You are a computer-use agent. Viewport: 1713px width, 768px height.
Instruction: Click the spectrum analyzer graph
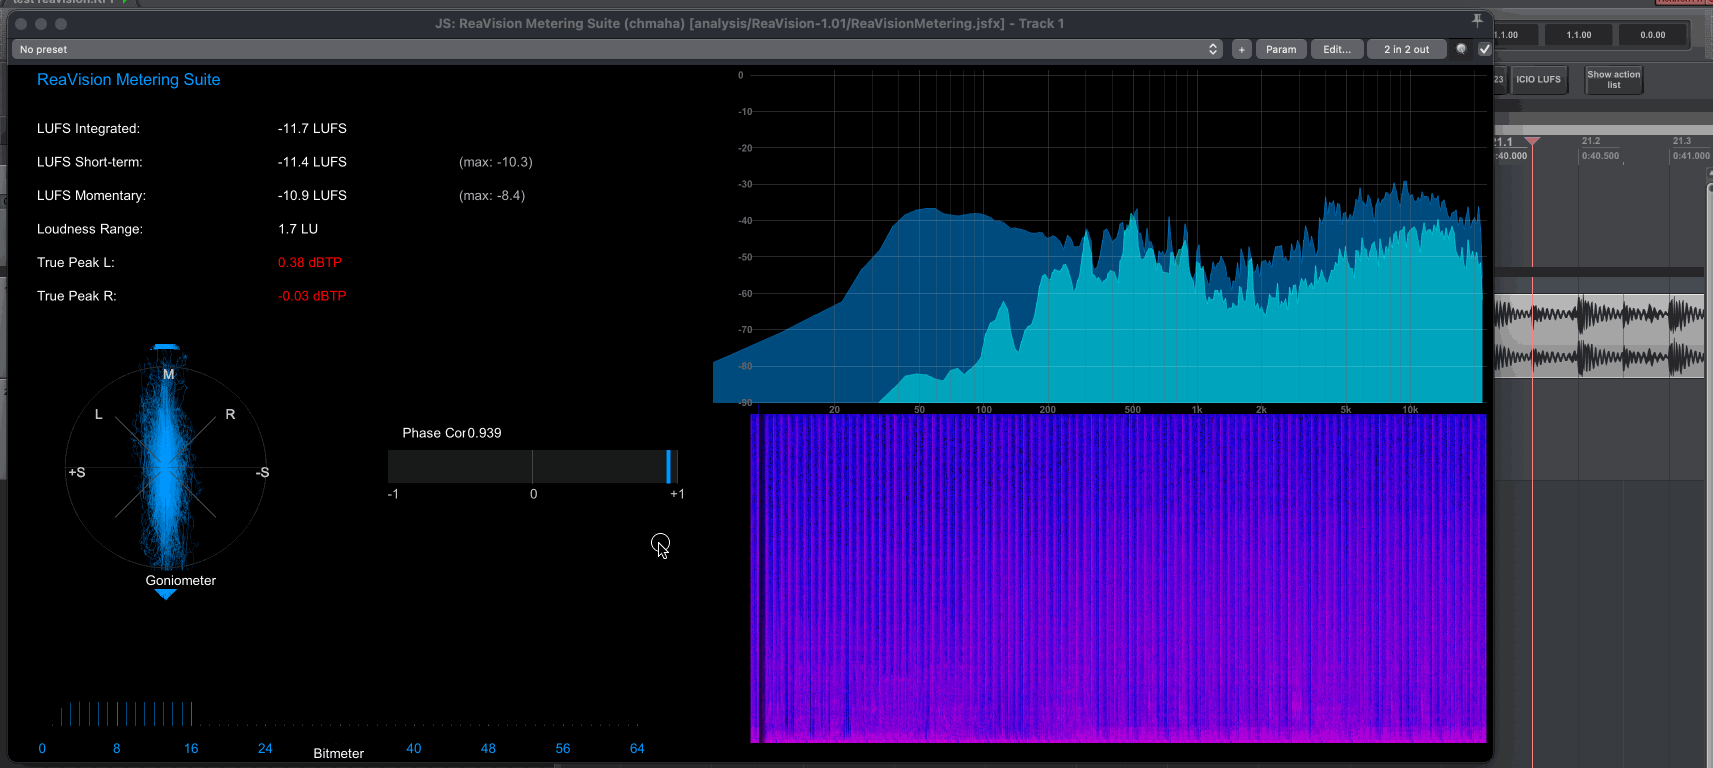tap(1100, 240)
